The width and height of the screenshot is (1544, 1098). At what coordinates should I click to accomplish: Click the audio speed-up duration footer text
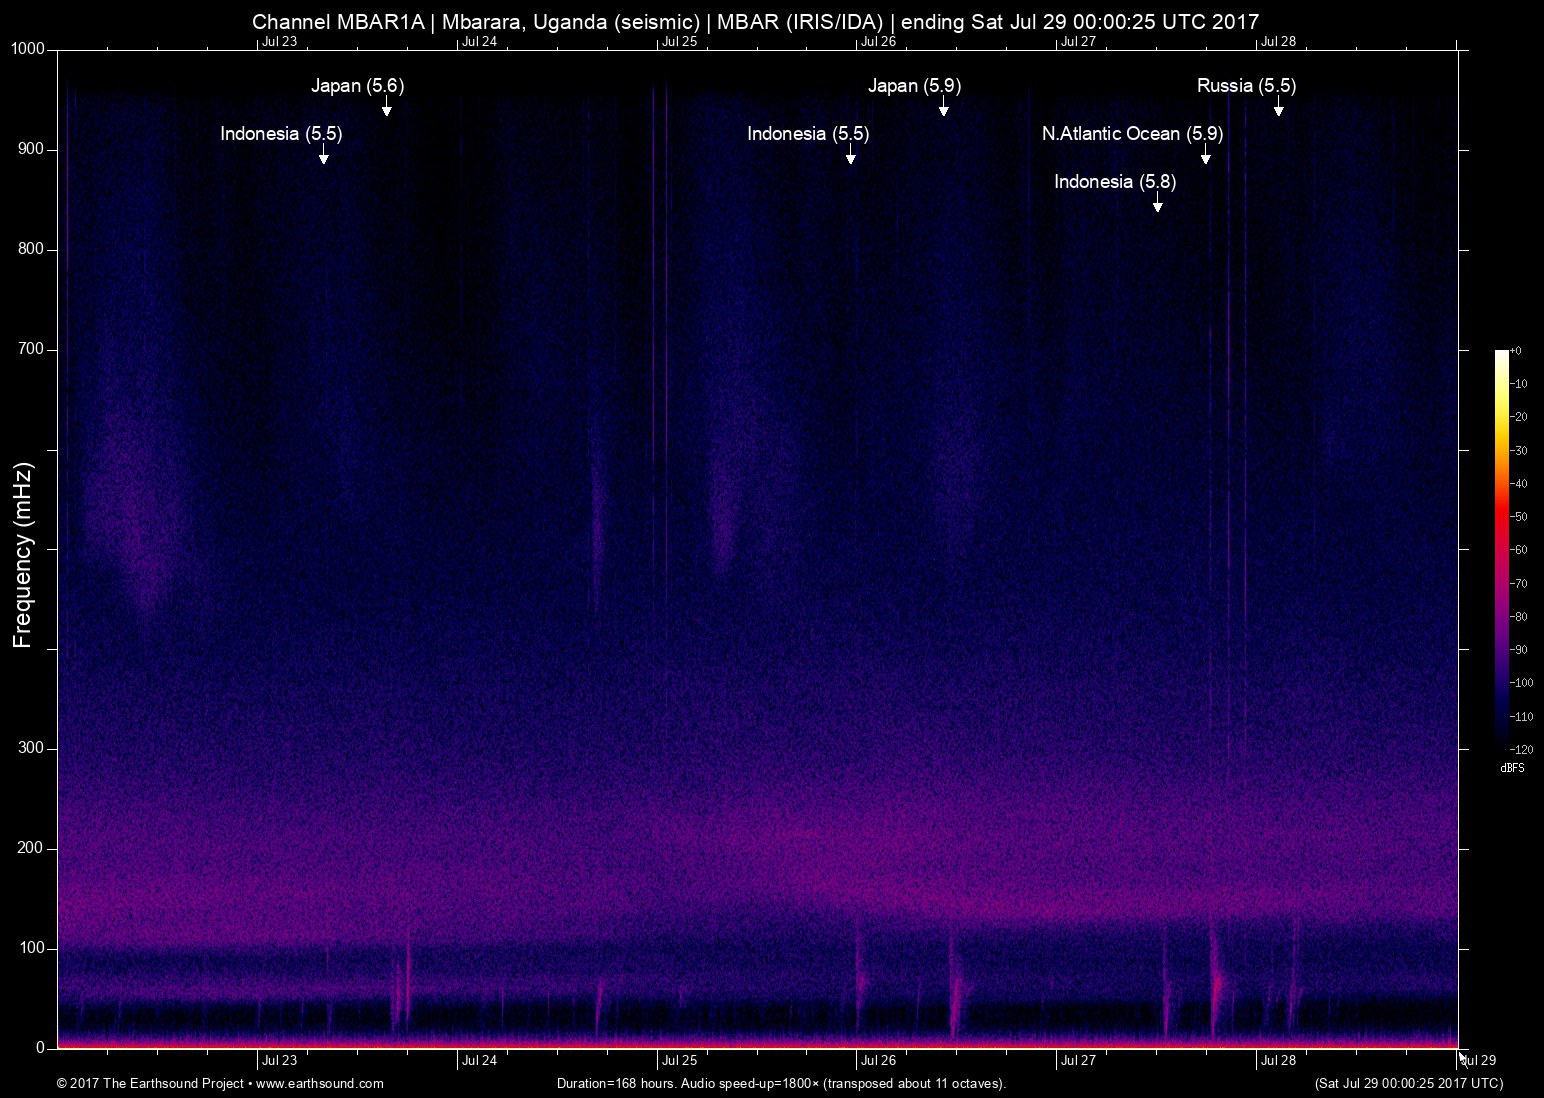click(x=781, y=1084)
